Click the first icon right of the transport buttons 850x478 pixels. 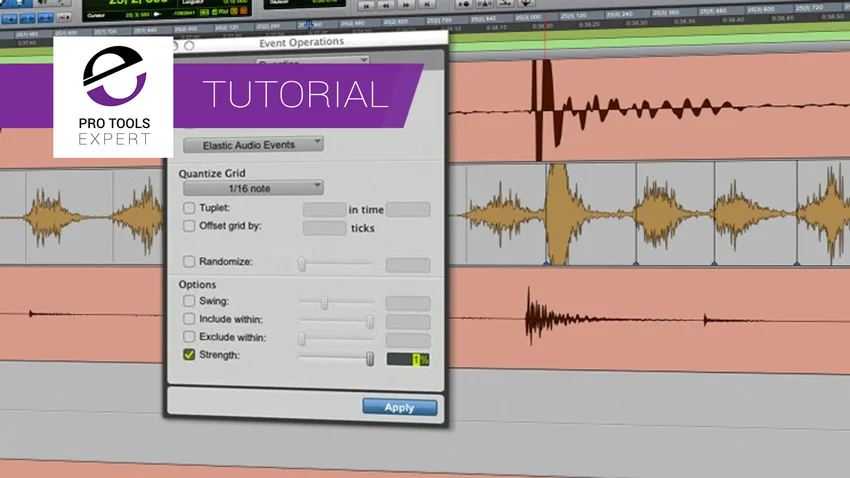463,4
